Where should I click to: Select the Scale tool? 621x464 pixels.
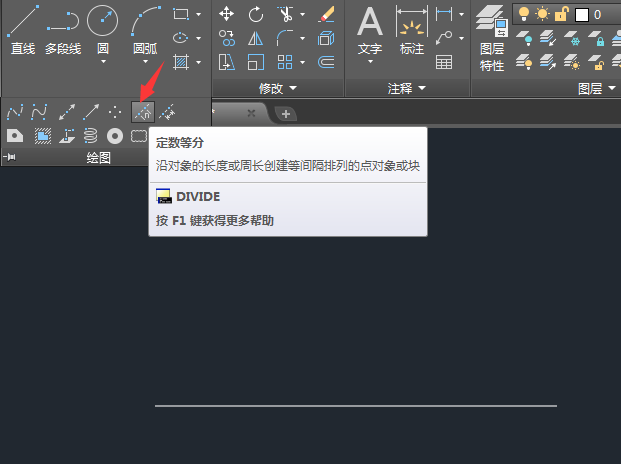click(255, 62)
